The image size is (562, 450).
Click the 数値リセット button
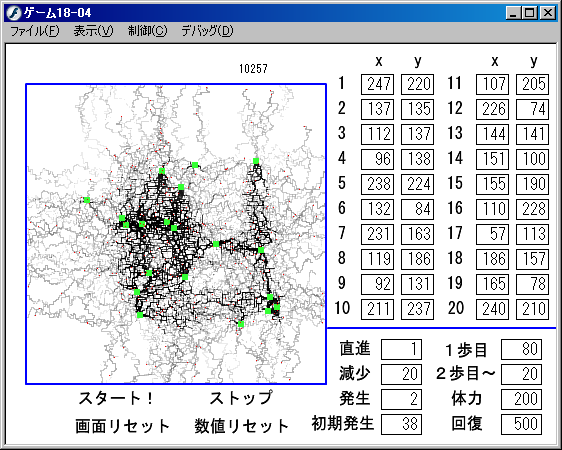pyautogui.click(x=242, y=426)
